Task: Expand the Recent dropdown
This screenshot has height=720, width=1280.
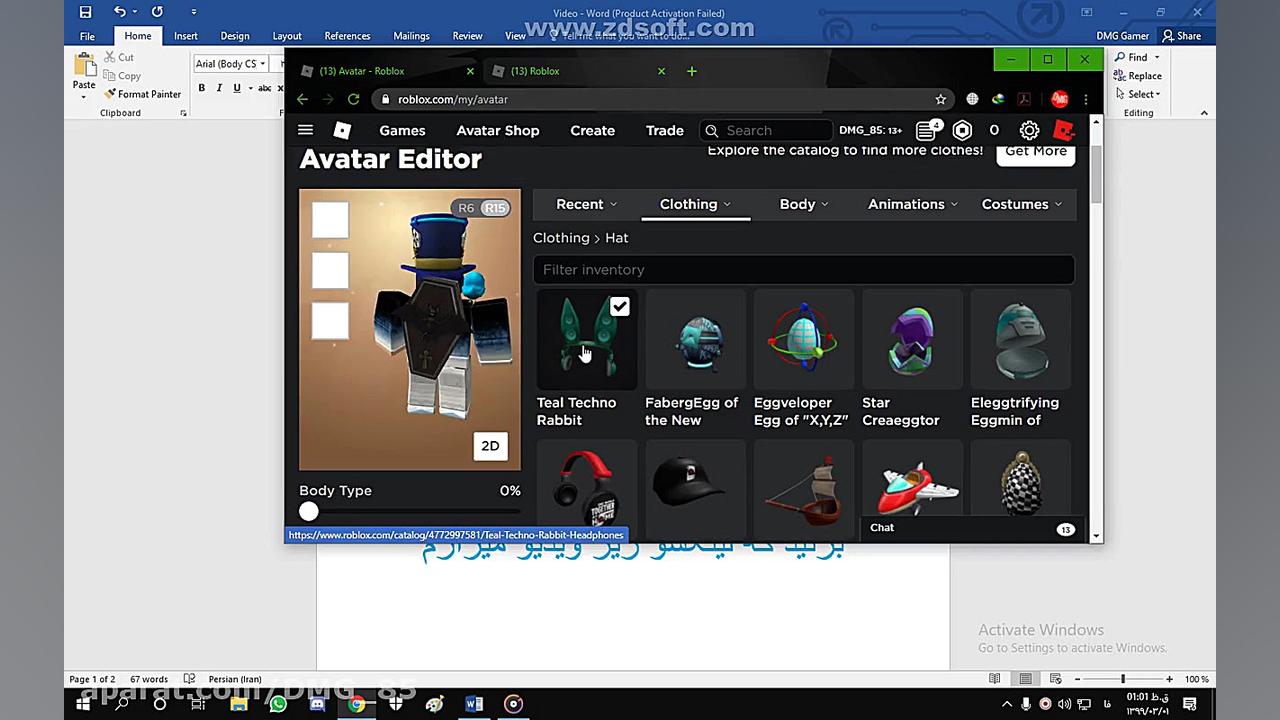Action: (x=587, y=204)
